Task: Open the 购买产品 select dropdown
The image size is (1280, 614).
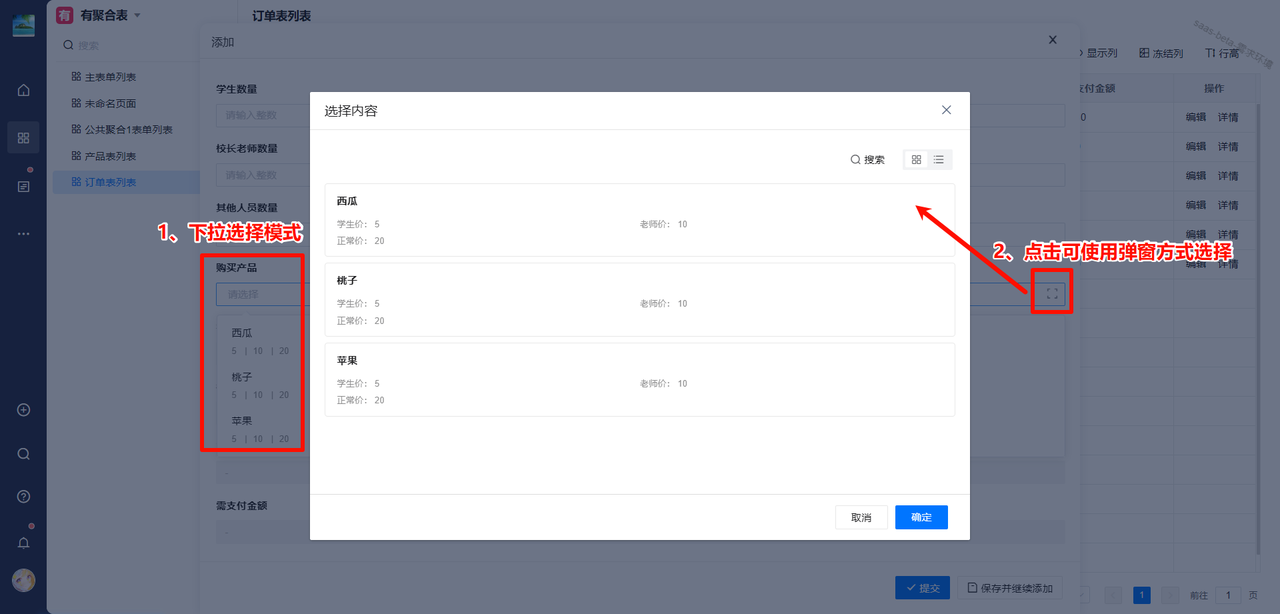Action: coord(260,294)
